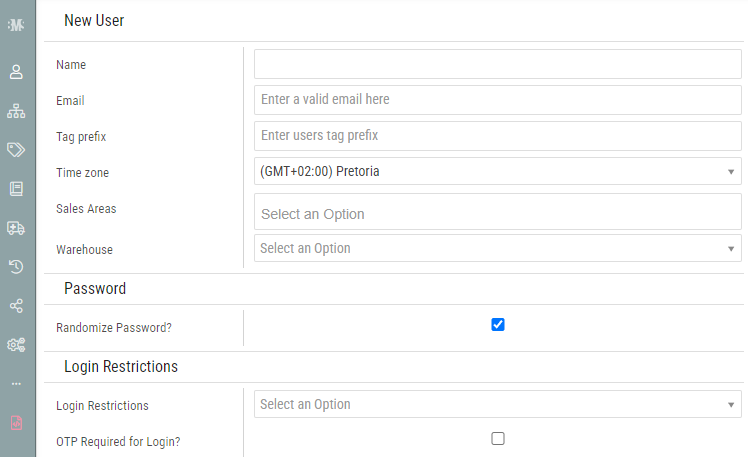This screenshot has width=748, height=457.
Task: Click the pink PDF document icon
Action: 16,422
